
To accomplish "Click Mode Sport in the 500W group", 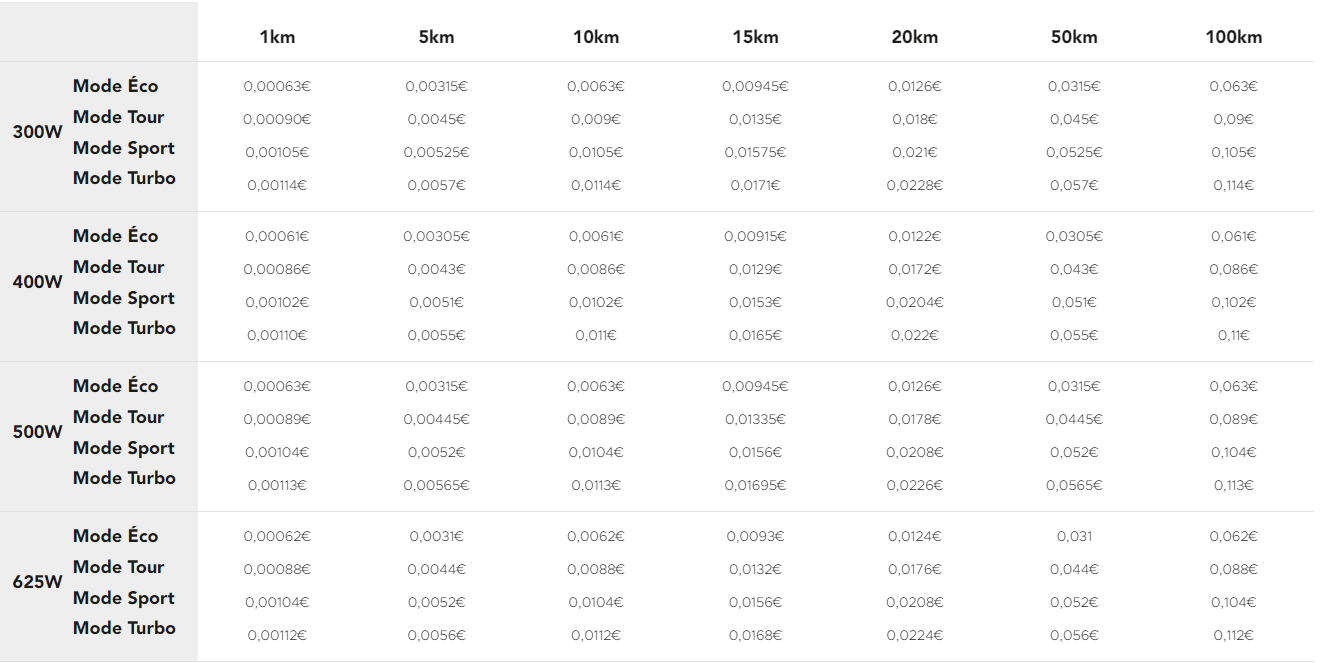I will click(x=124, y=448).
